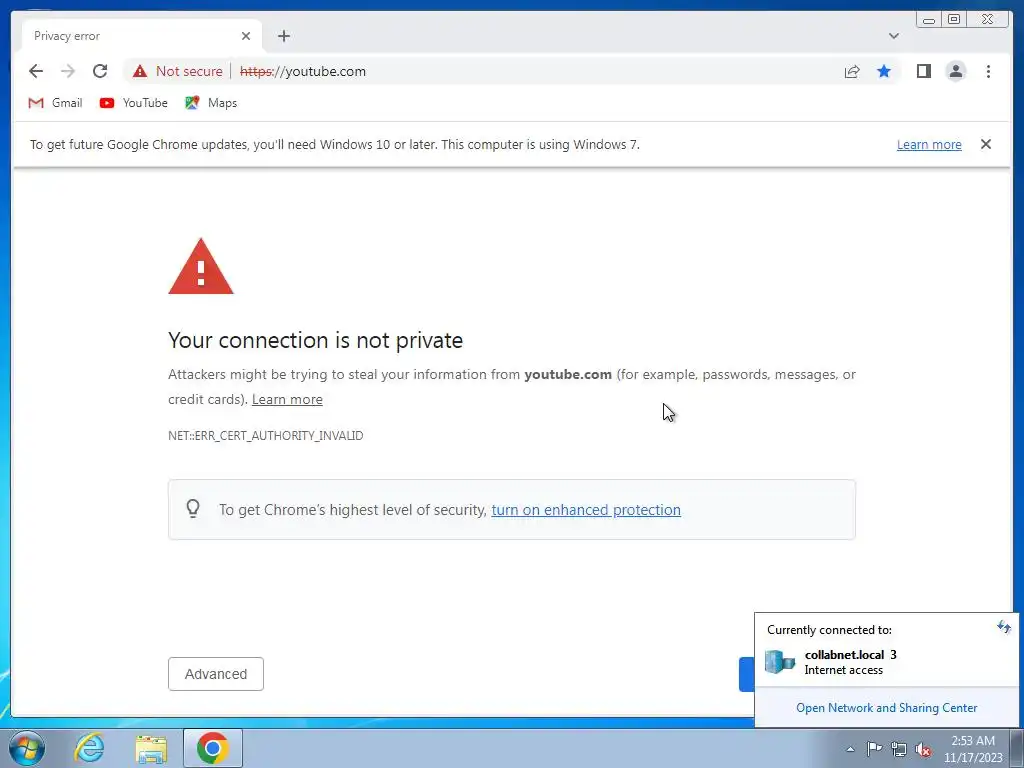Image resolution: width=1024 pixels, height=768 pixels.
Task: Close the Privacy error tab
Action: click(x=246, y=36)
